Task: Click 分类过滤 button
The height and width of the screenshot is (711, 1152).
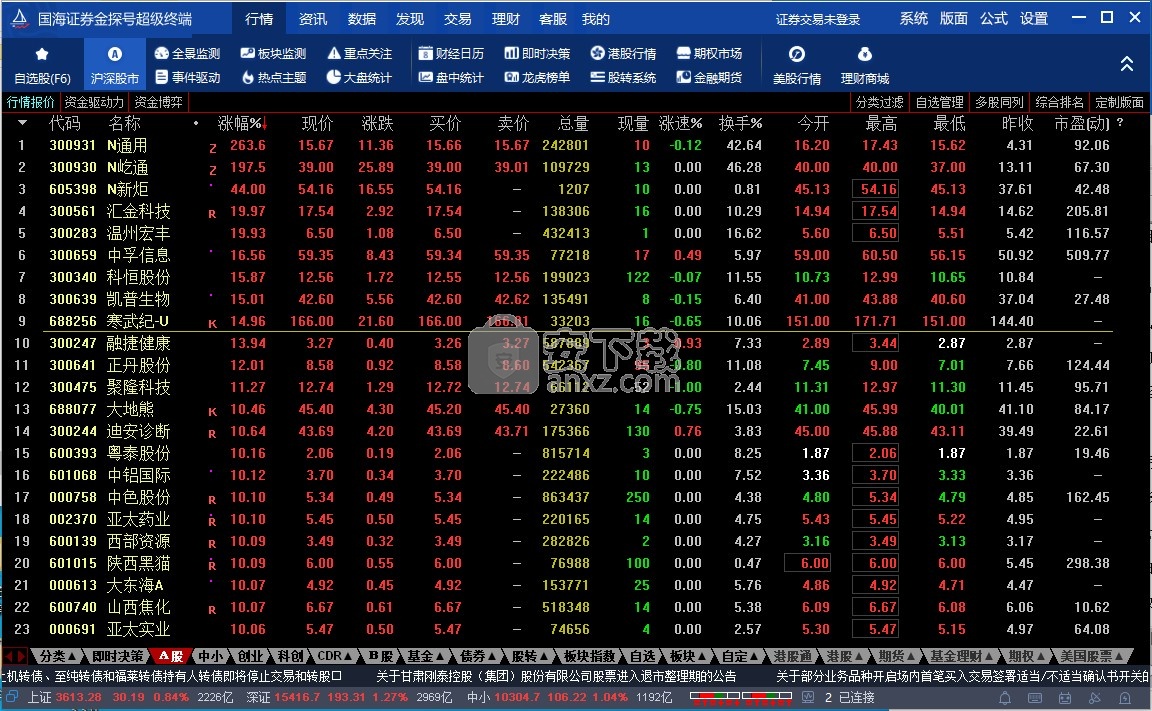Action: point(879,102)
